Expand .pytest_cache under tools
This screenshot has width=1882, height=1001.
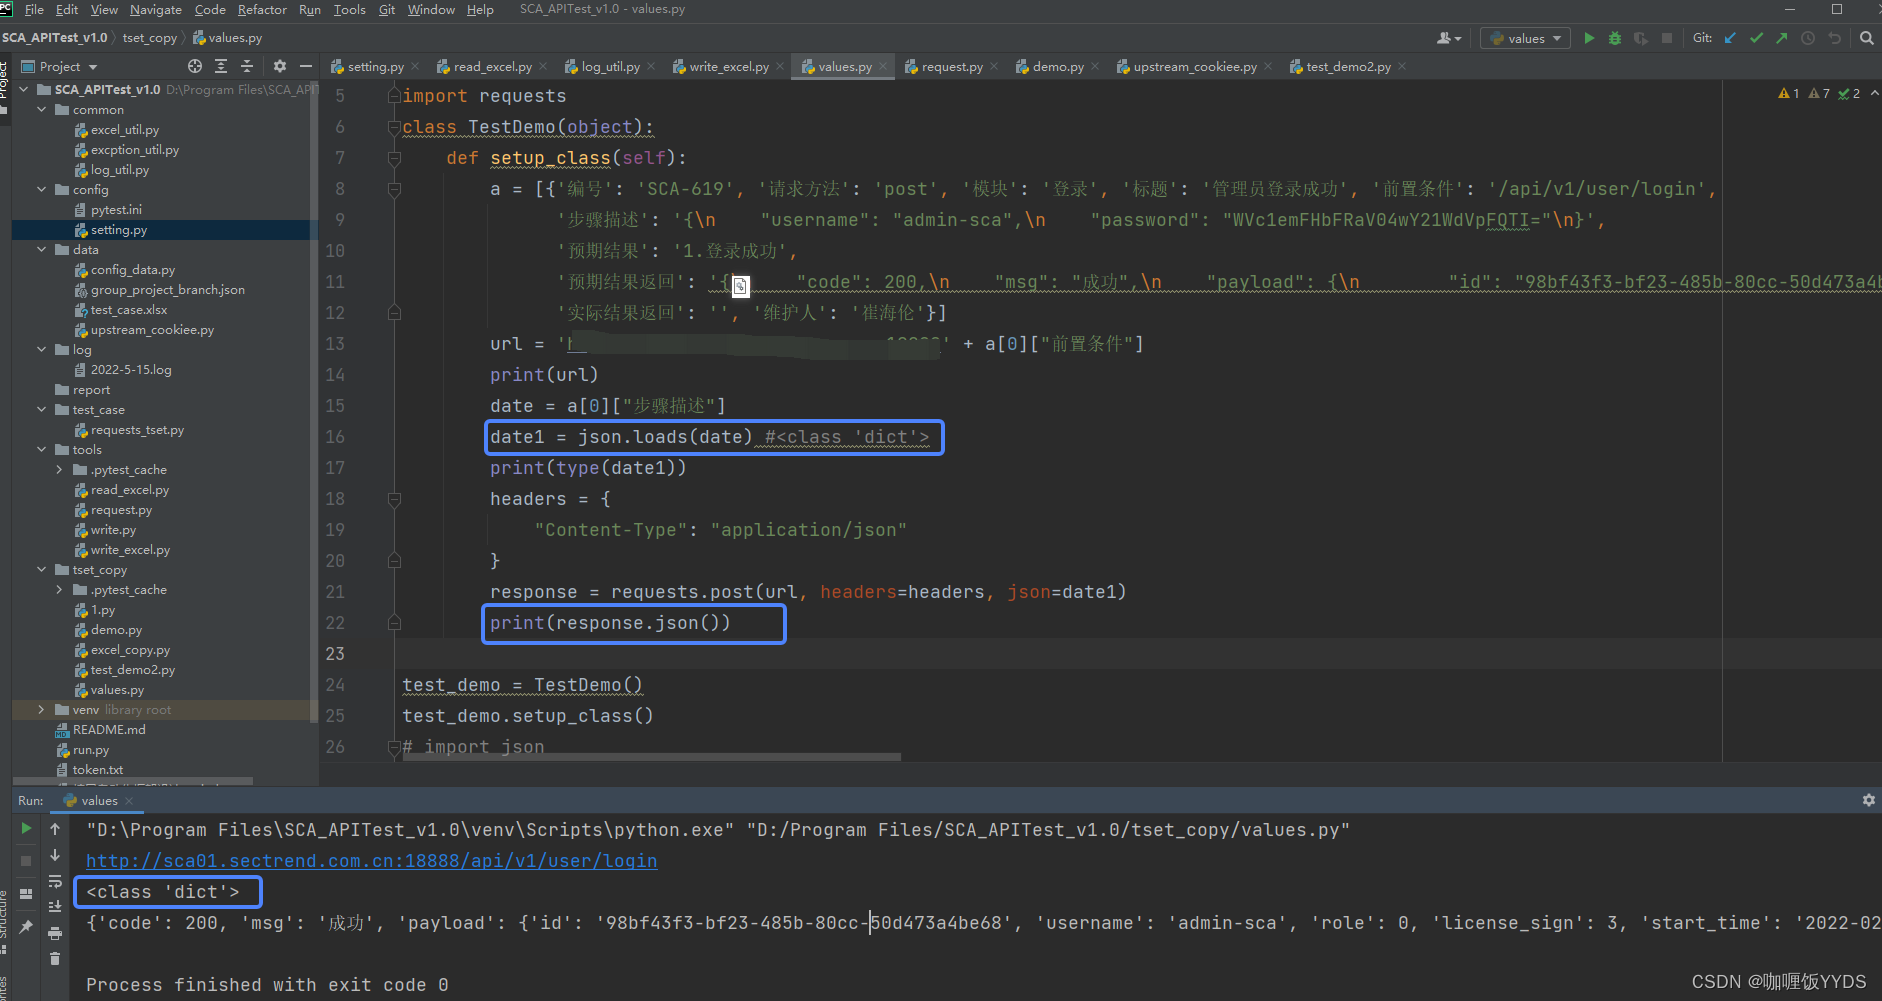coord(59,470)
